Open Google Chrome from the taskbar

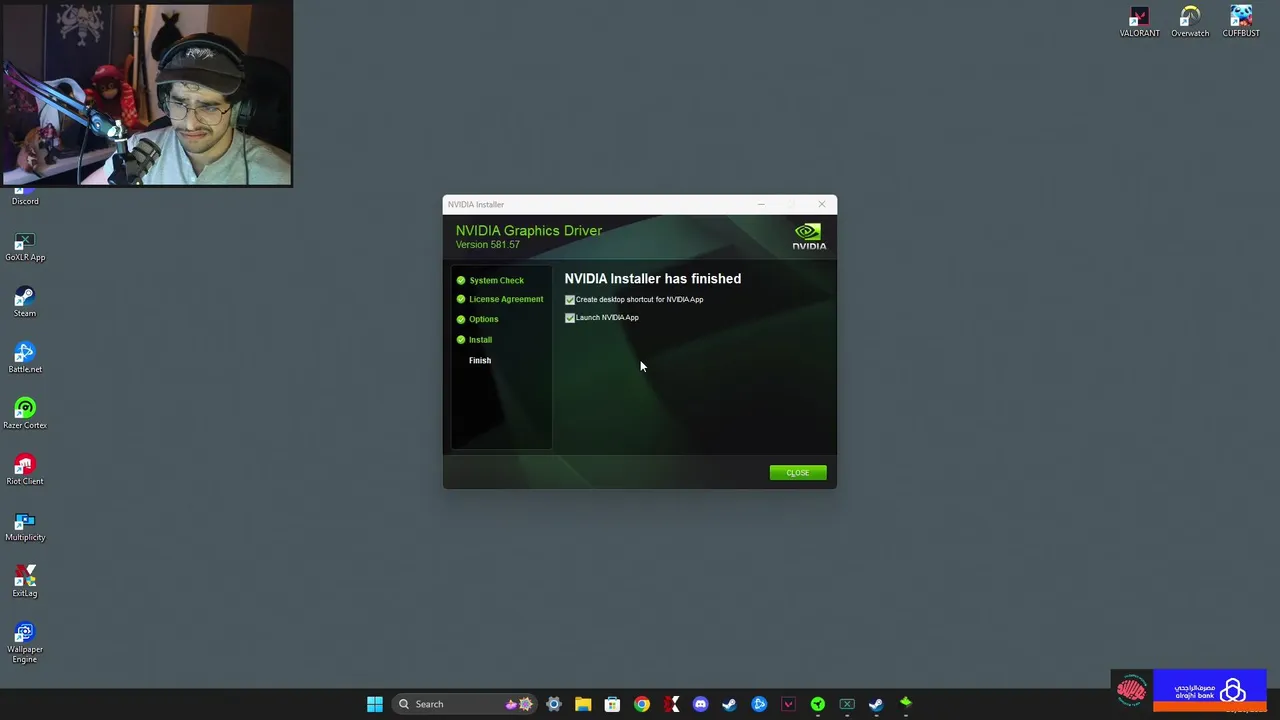[642, 704]
